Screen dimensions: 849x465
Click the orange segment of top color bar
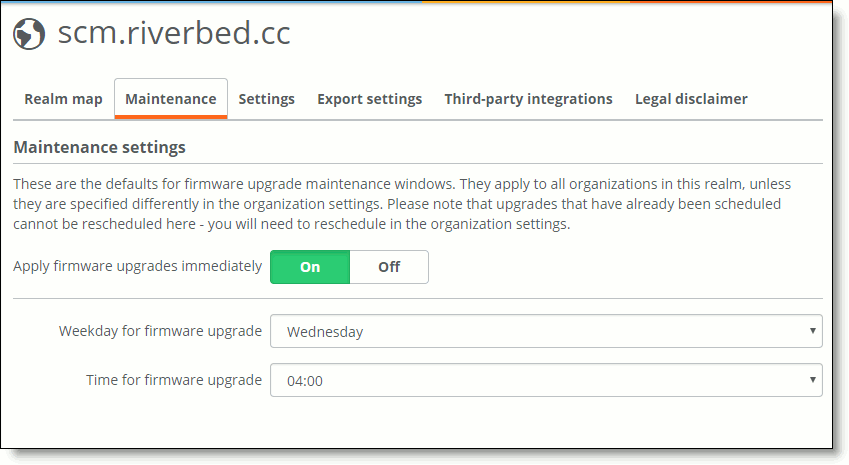pos(525,2)
